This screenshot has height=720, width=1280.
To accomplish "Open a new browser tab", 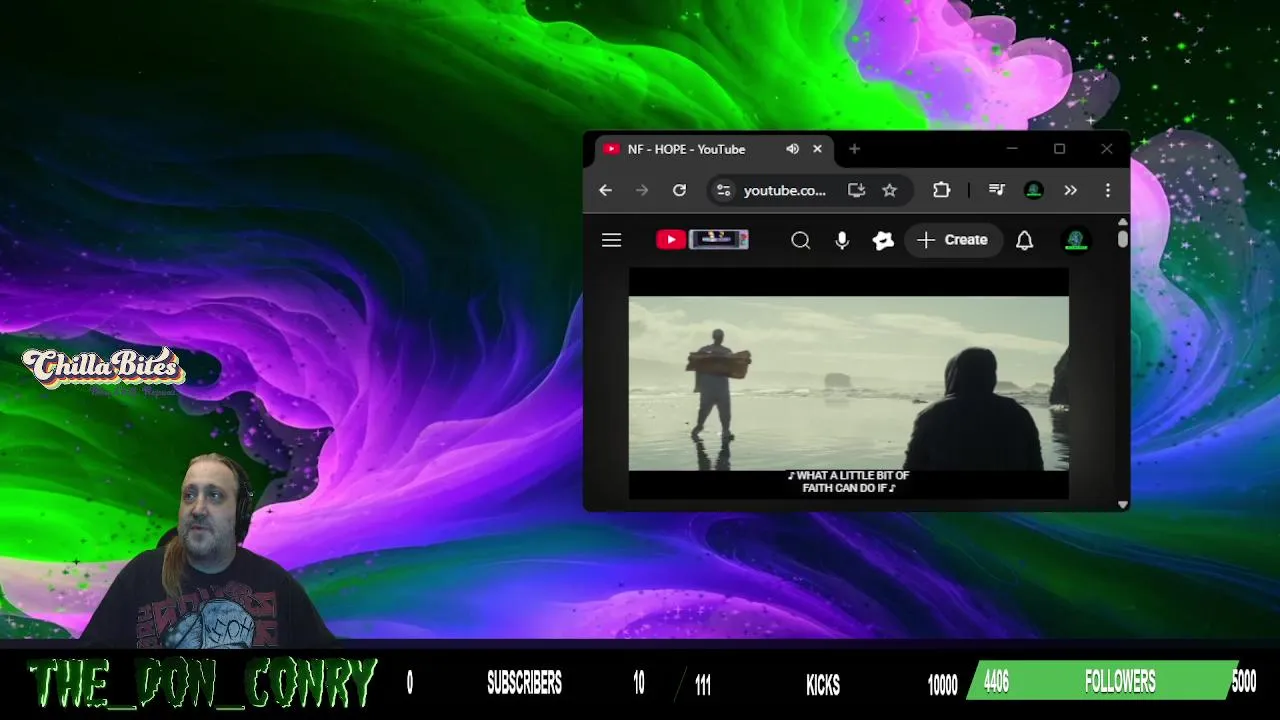I will point(854,149).
